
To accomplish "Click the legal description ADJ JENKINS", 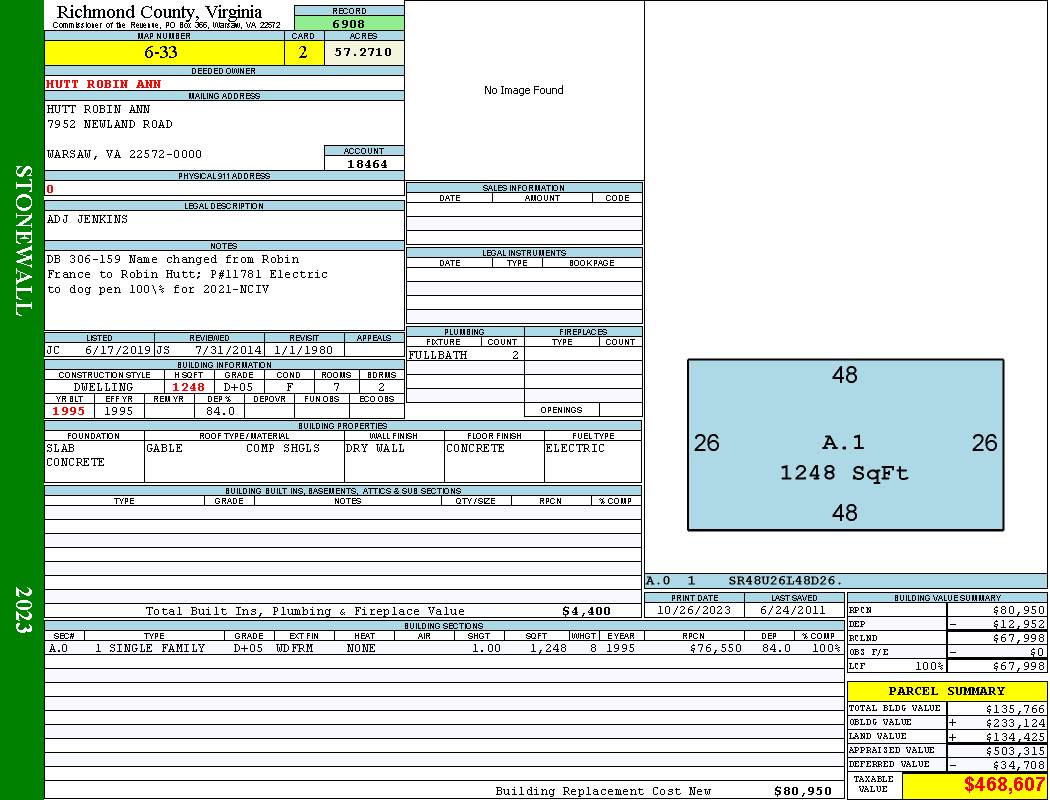I will [88, 219].
